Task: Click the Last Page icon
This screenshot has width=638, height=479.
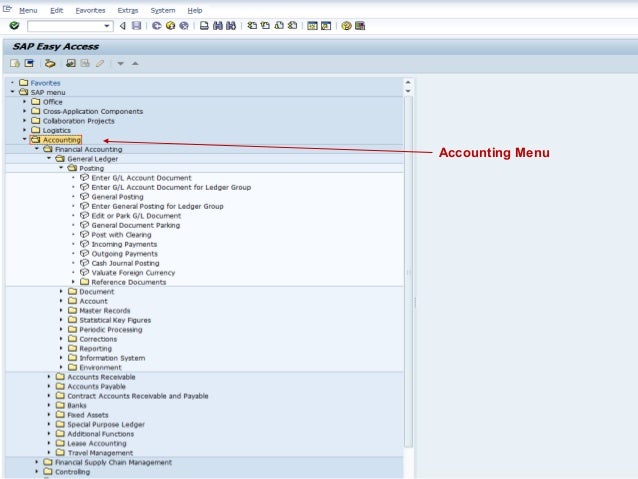Action: click(x=292, y=26)
